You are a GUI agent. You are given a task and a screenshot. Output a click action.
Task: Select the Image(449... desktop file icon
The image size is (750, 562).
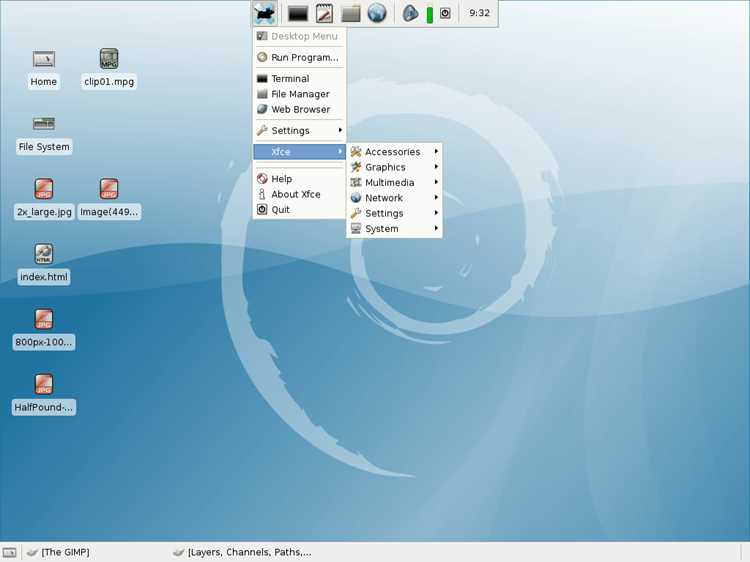[x=109, y=199]
